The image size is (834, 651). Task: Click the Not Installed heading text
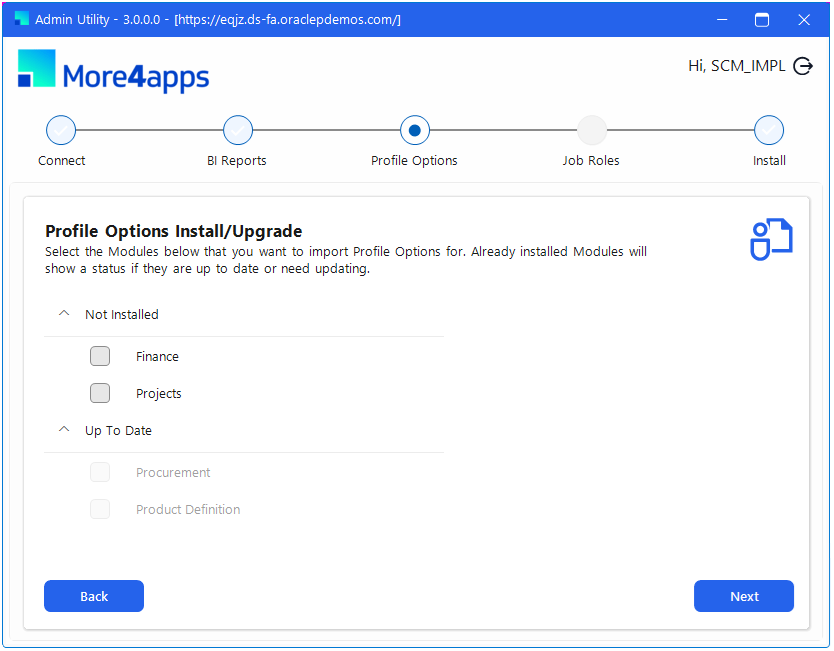click(x=122, y=315)
